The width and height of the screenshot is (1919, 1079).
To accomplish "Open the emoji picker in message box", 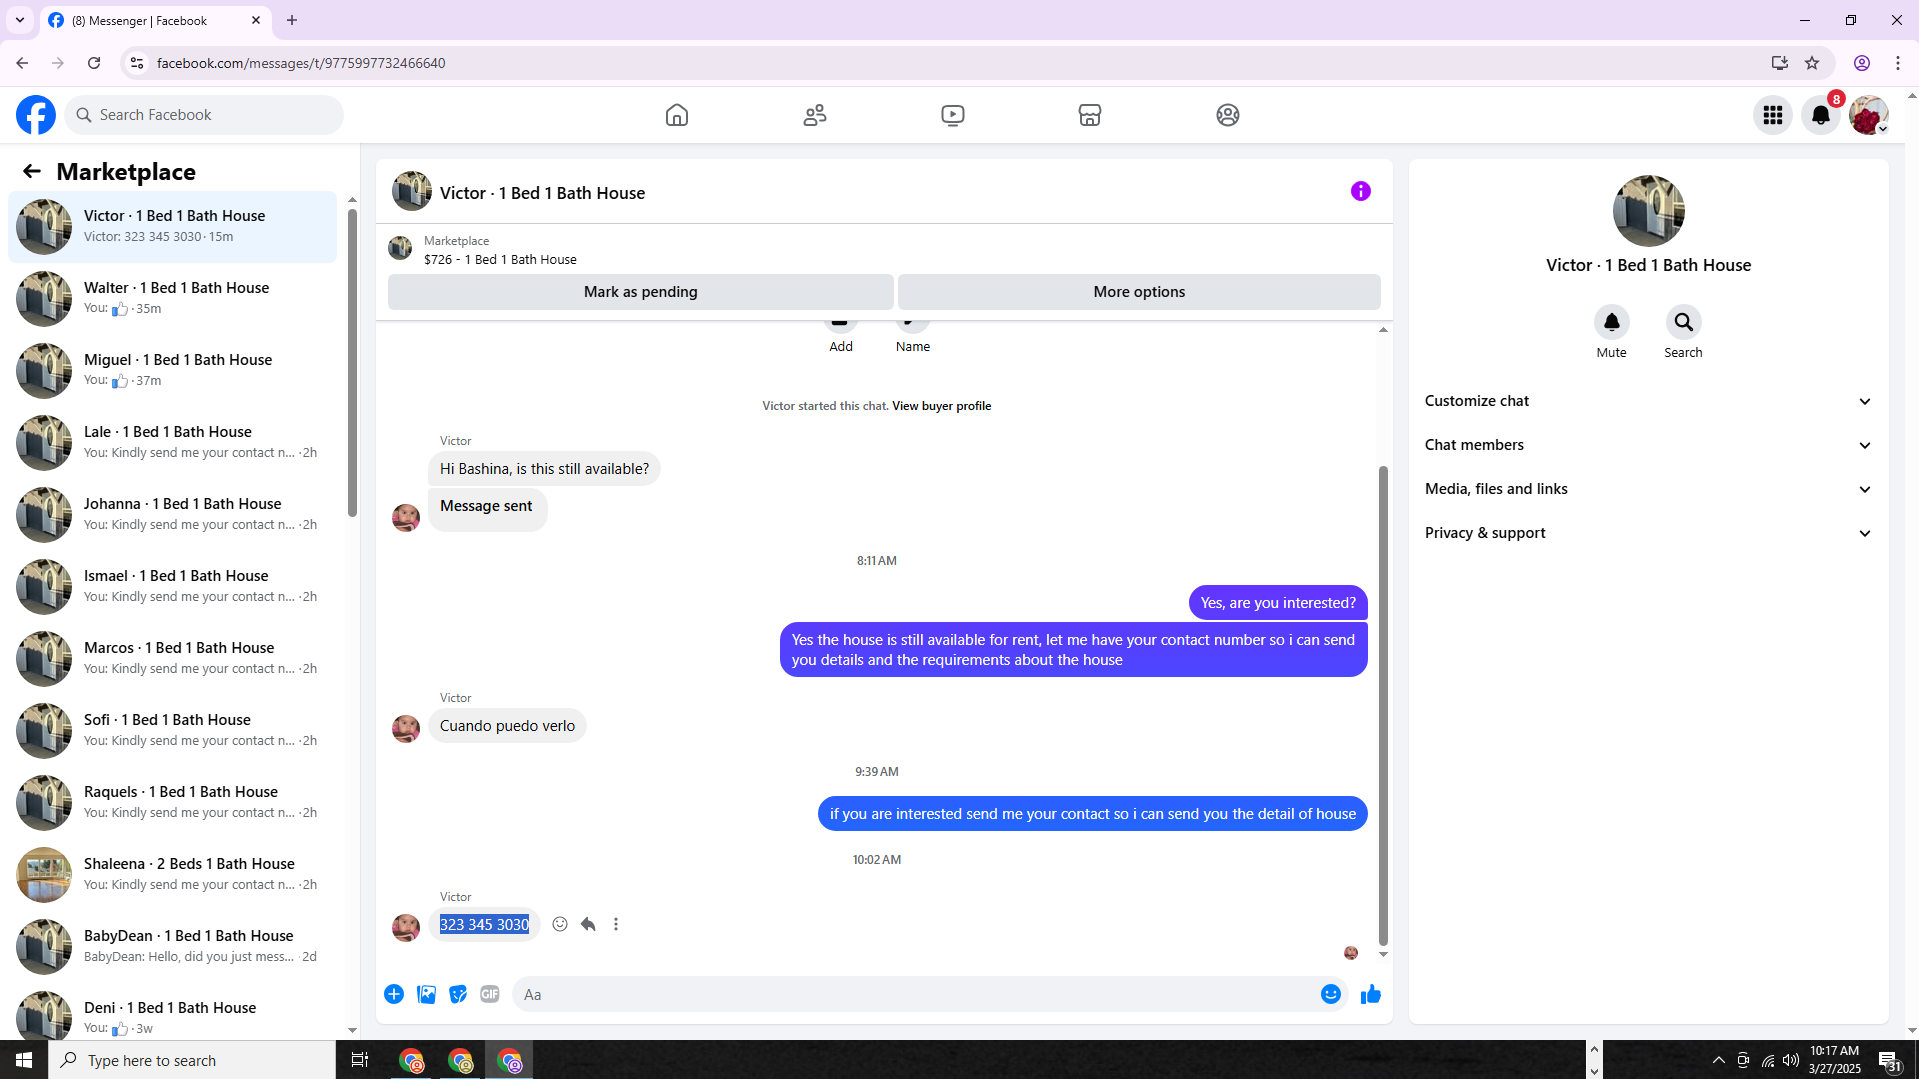I will point(1331,994).
